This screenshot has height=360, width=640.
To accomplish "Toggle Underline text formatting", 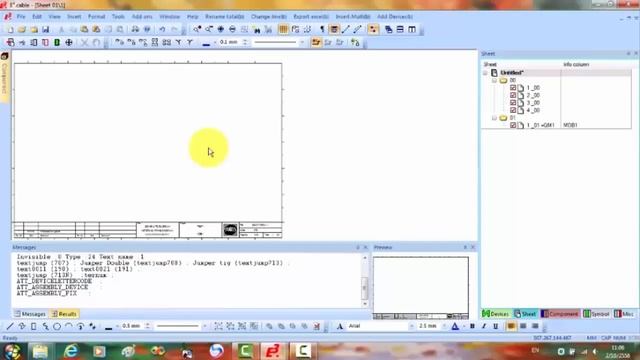I will [496, 326].
